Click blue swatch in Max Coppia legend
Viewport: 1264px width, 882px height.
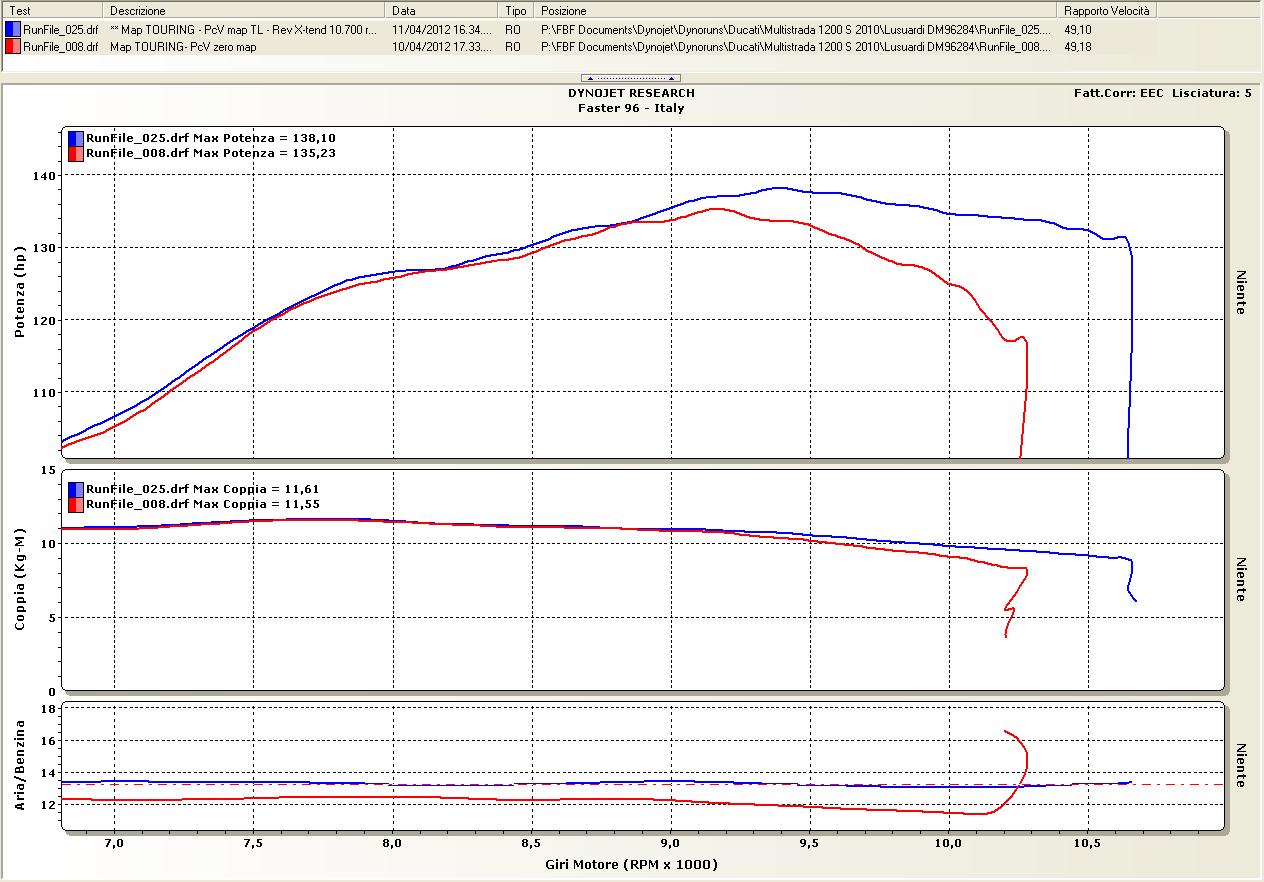coord(76,489)
